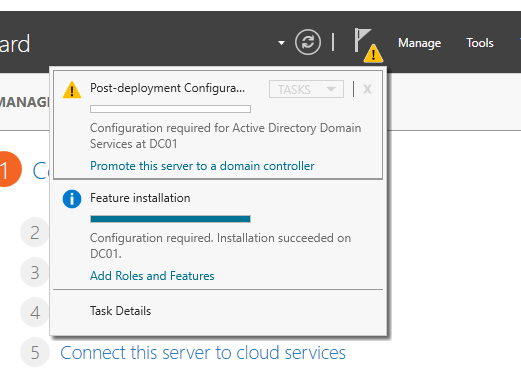Open the Manage menu
The height and width of the screenshot is (379, 521).
coord(419,43)
